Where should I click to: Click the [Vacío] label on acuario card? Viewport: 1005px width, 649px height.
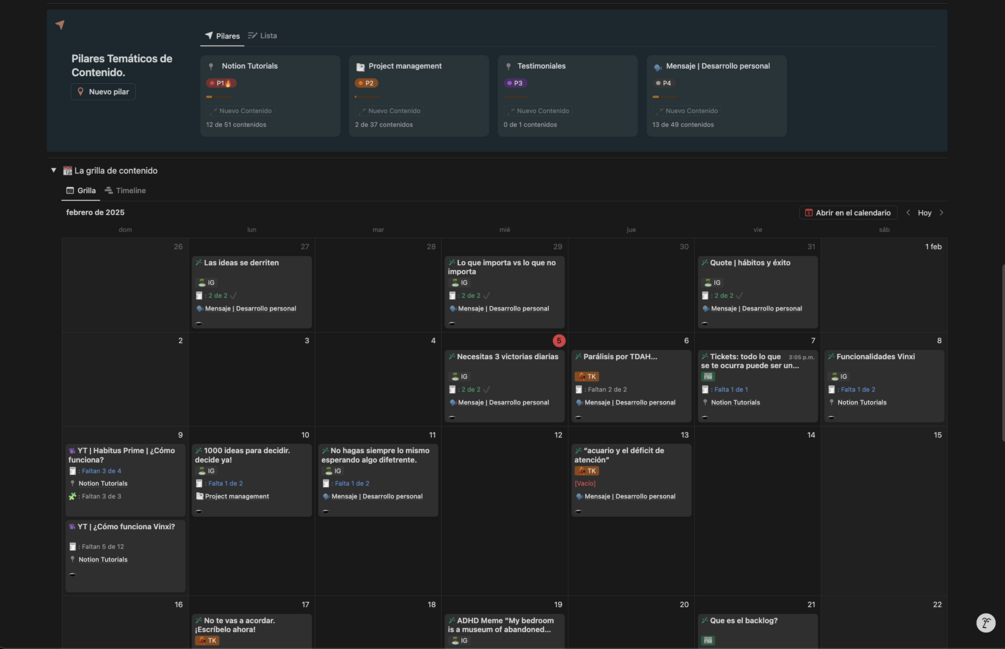[585, 484]
